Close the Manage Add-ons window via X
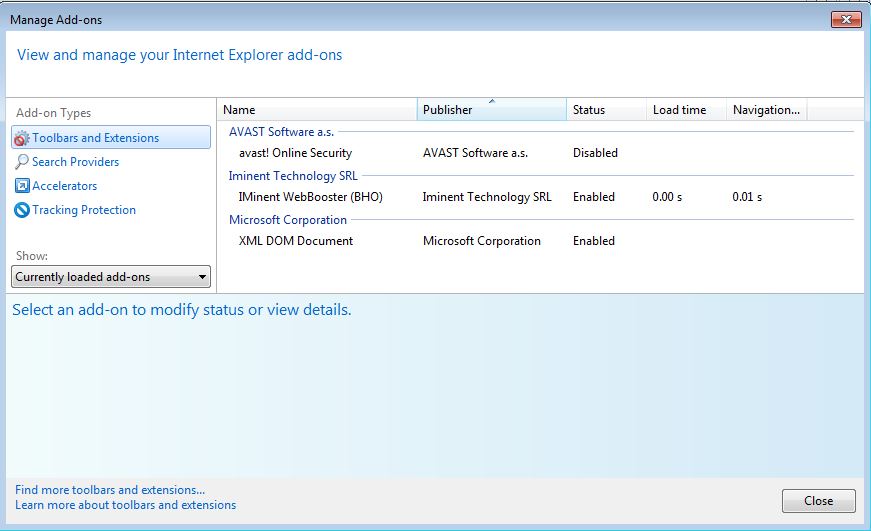 pos(846,19)
